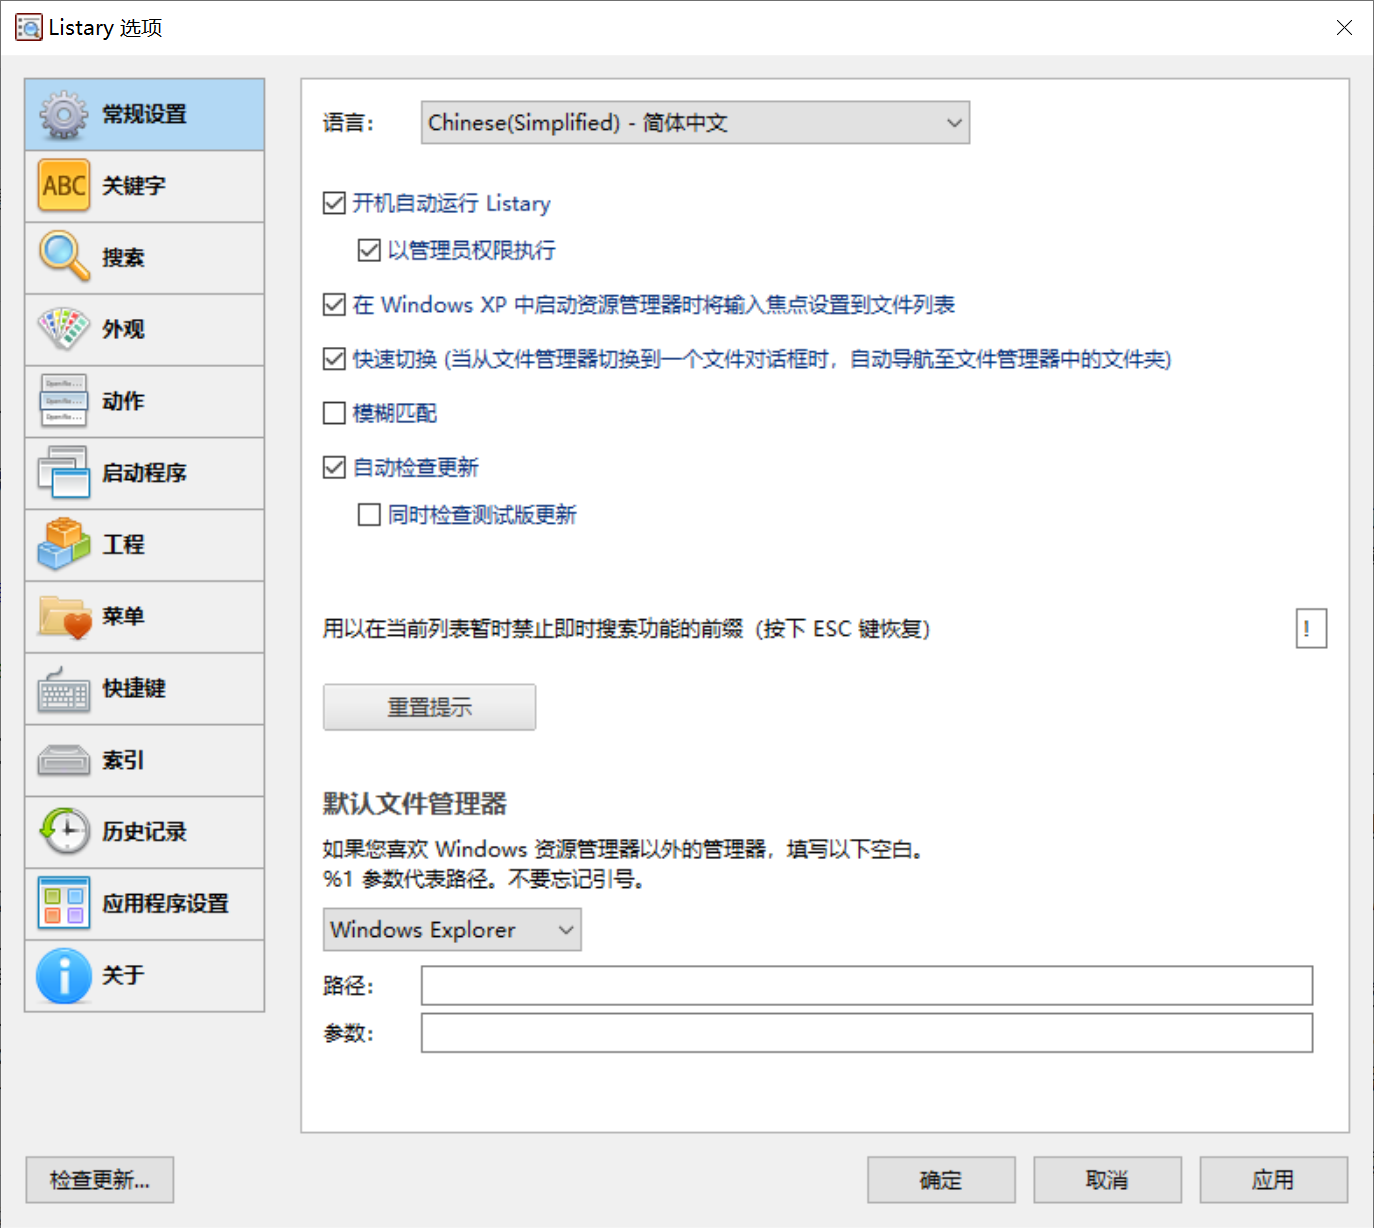Click the blue info icon for 关于

pos(64,975)
